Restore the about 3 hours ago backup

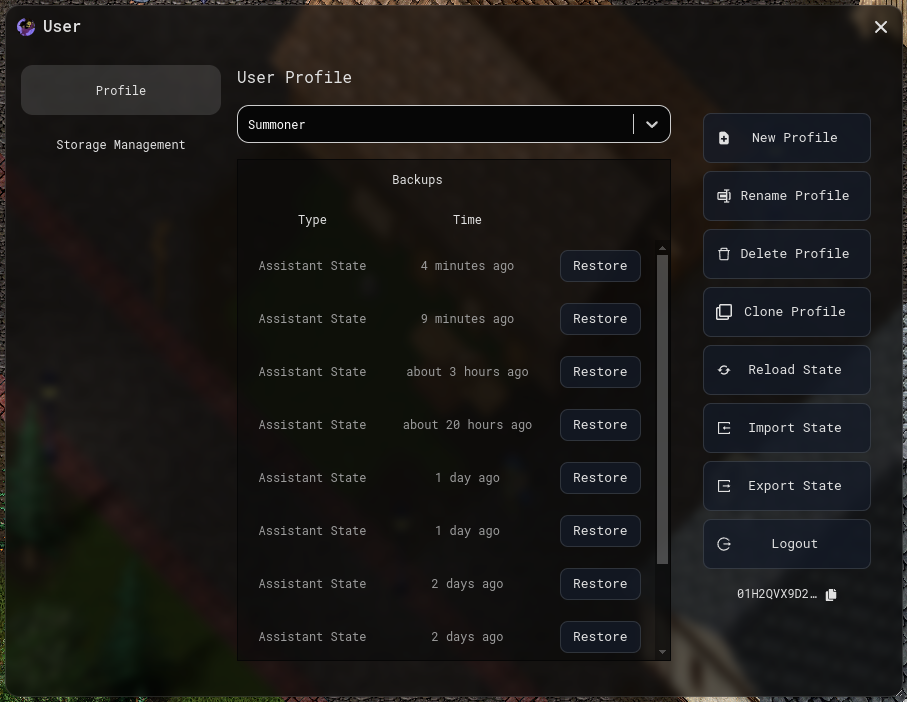(x=600, y=372)
